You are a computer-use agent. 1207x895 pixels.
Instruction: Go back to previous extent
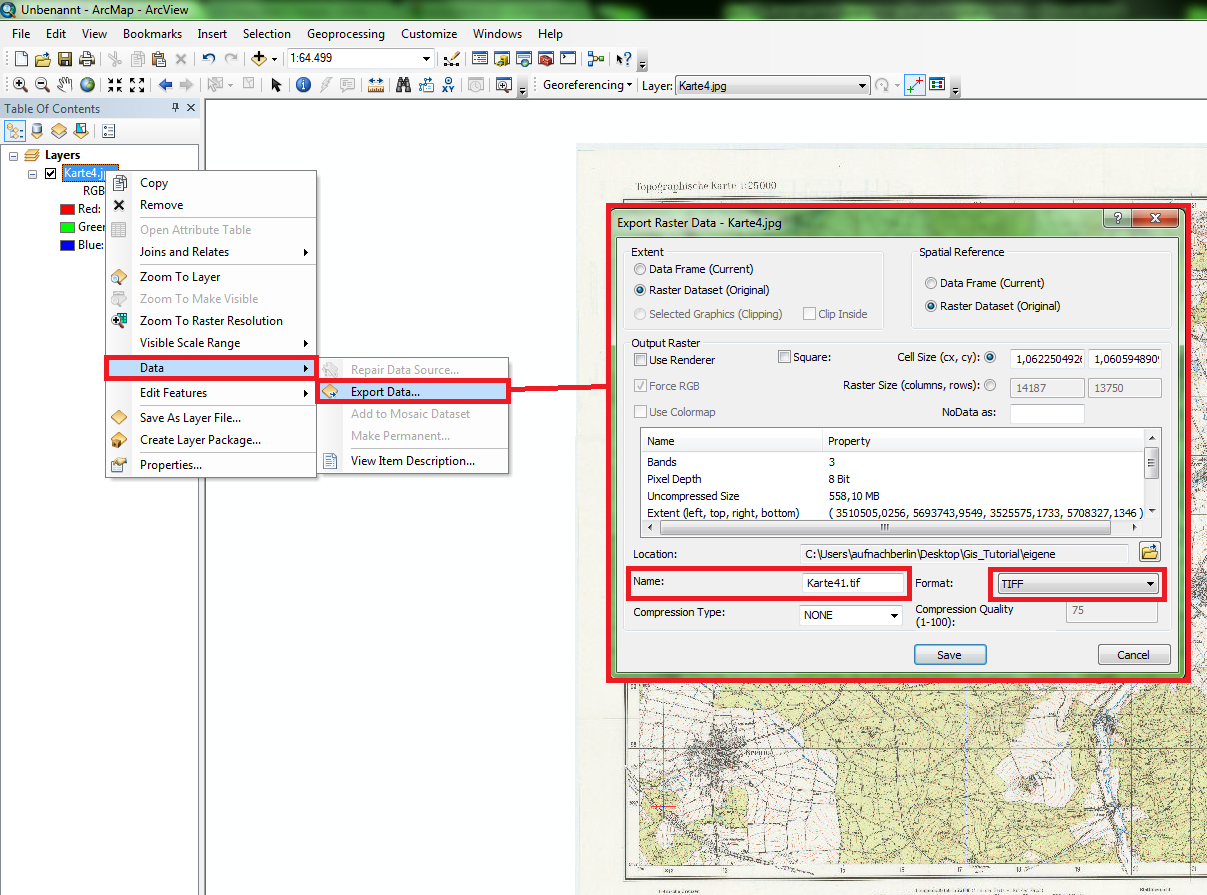click(165, 85)
